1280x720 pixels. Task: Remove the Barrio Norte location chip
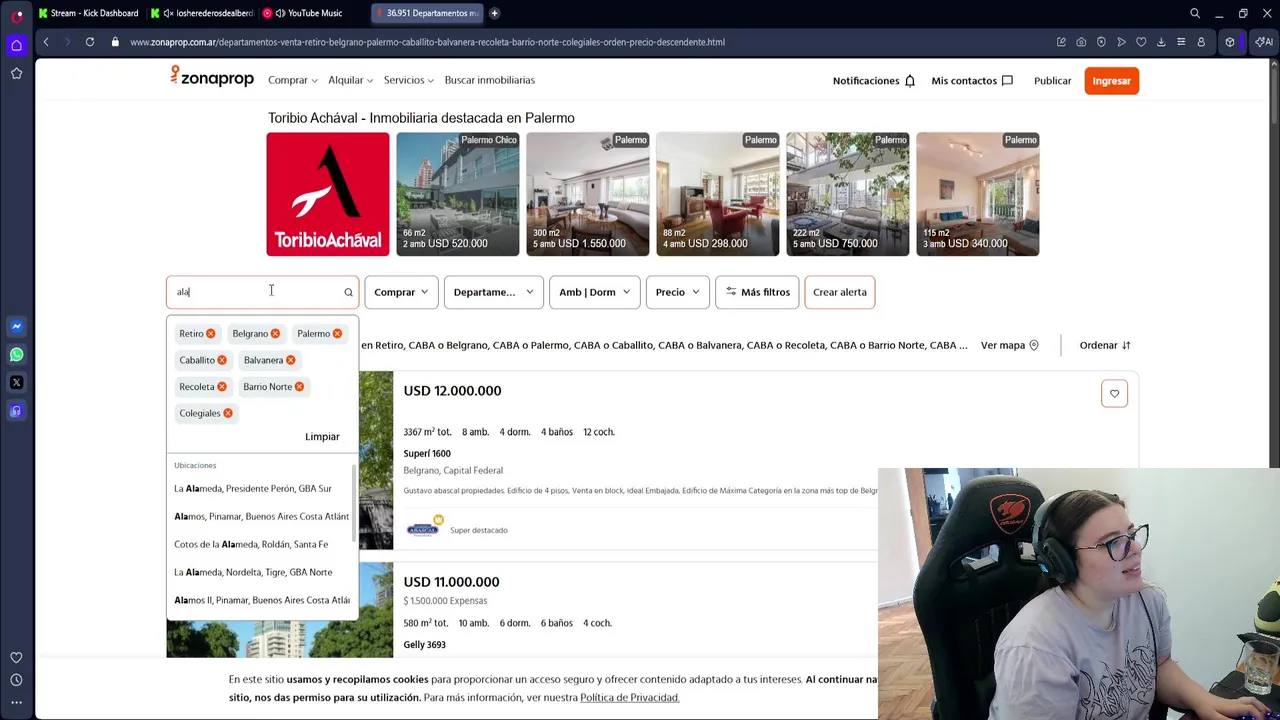coord(299,387)
